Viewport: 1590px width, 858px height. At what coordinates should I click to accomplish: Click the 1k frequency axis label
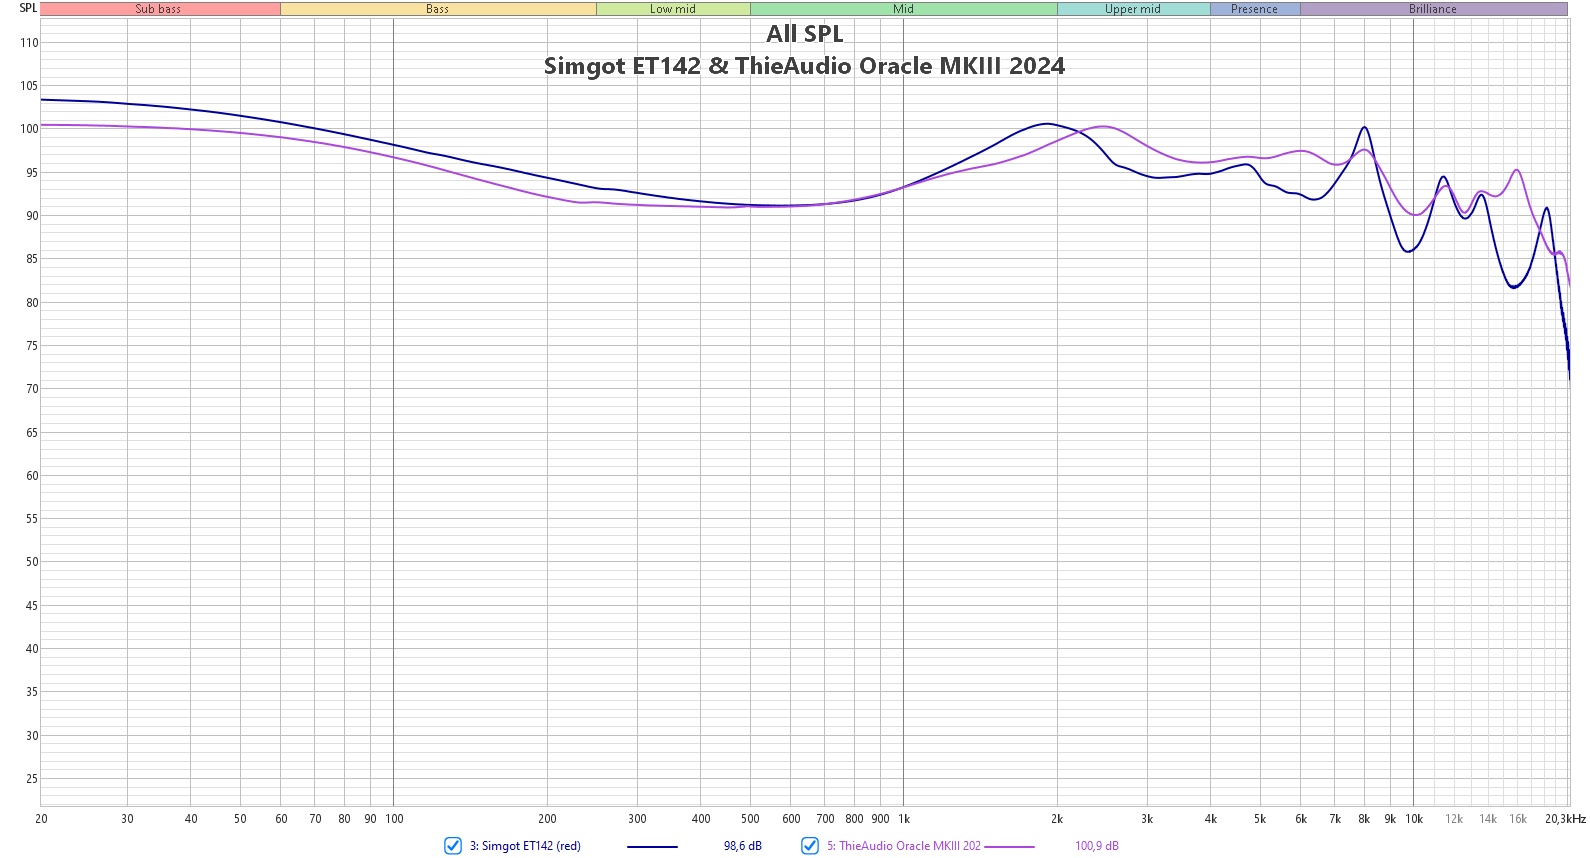904,819
